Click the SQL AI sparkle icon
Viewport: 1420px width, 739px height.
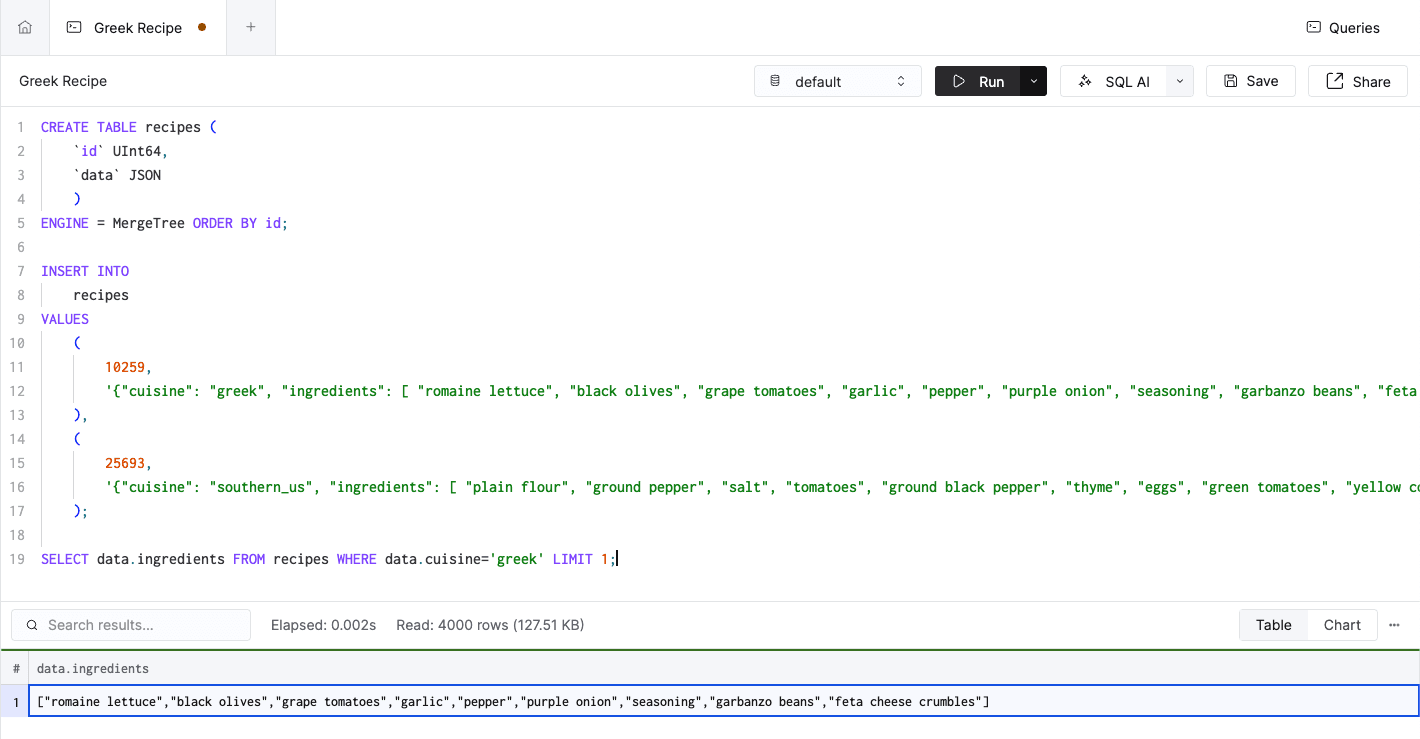[1085, 82]
